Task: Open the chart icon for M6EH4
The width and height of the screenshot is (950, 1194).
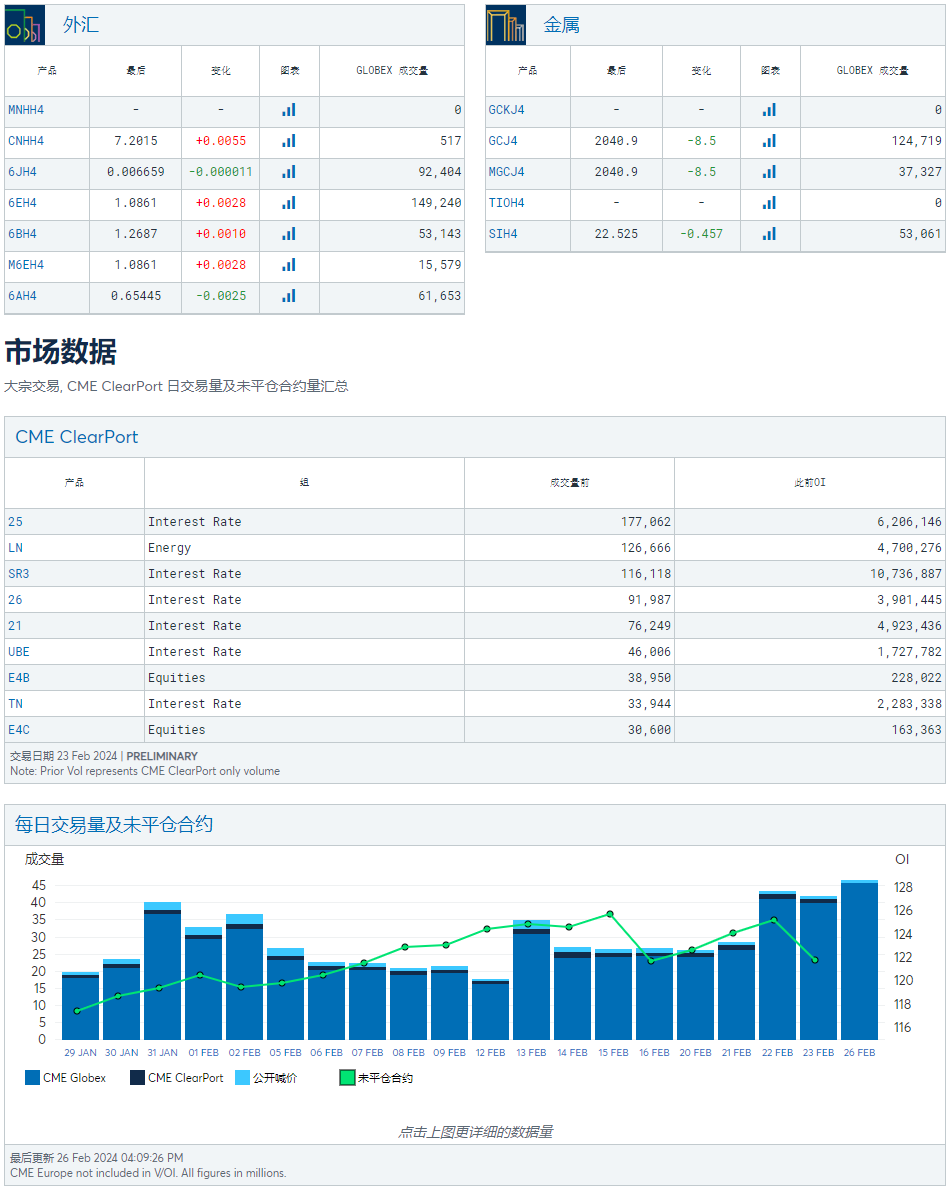Action: pyautogui.click(x=289, y=265)
